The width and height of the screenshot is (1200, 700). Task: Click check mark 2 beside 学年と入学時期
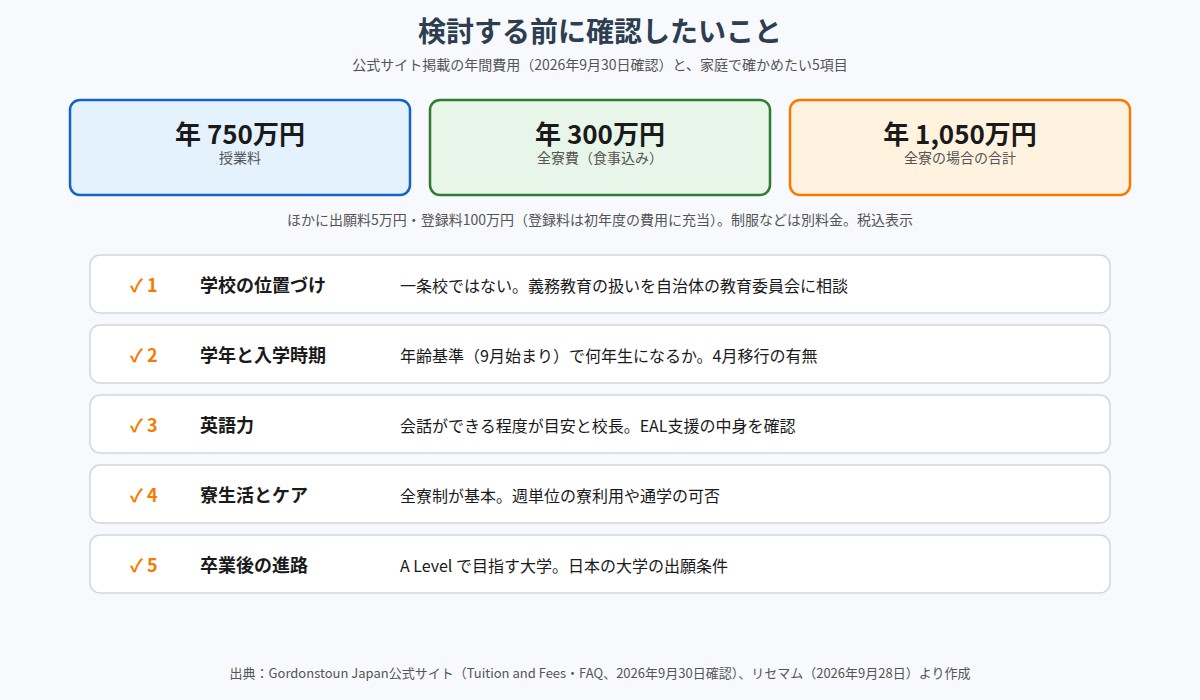pos(143,355)
